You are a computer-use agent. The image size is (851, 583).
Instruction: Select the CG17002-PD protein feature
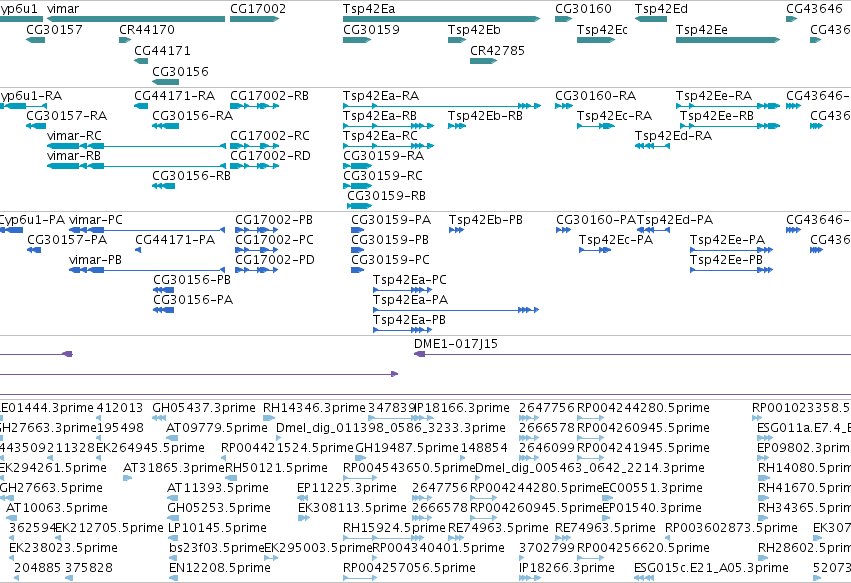[x=256, y=270]
